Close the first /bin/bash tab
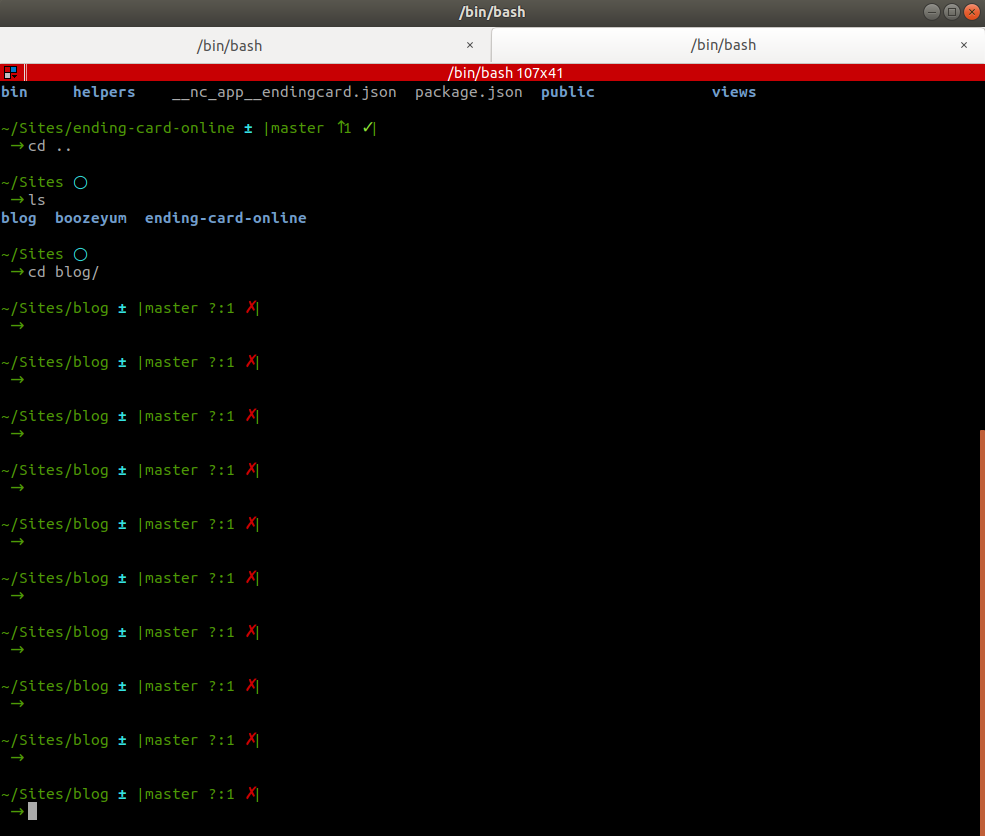This screenshot has height=836, width=985. (470, 45)
